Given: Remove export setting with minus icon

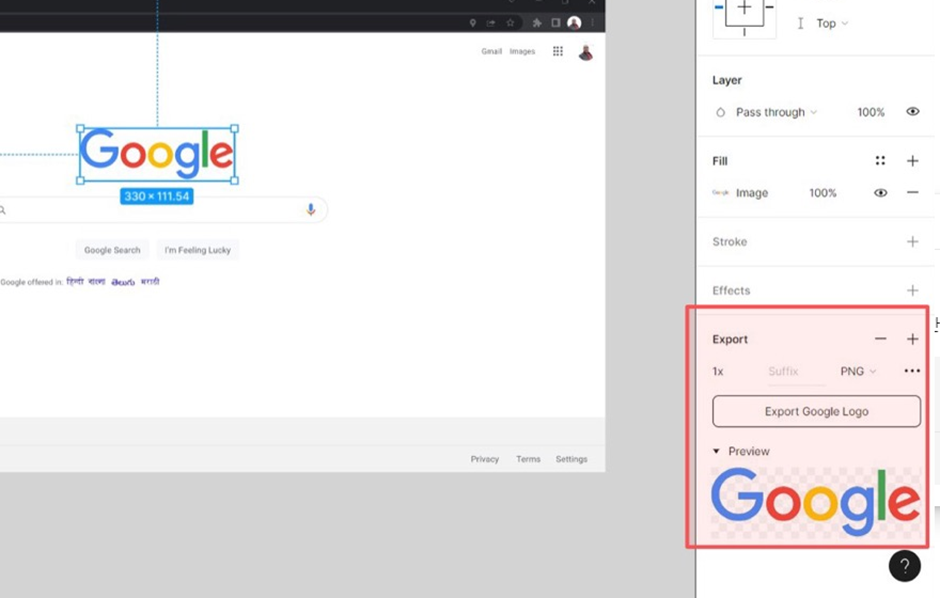Looking at the screenshot, I should 880,339.
